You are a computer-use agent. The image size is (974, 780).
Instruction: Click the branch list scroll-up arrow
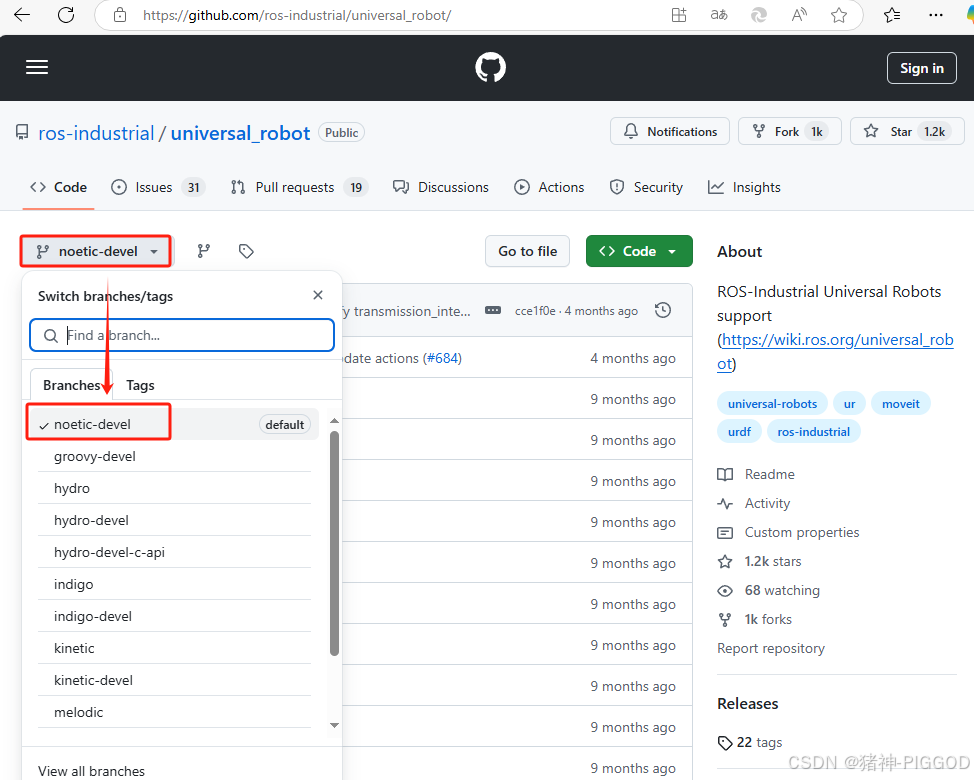click(x=334, y=420)
